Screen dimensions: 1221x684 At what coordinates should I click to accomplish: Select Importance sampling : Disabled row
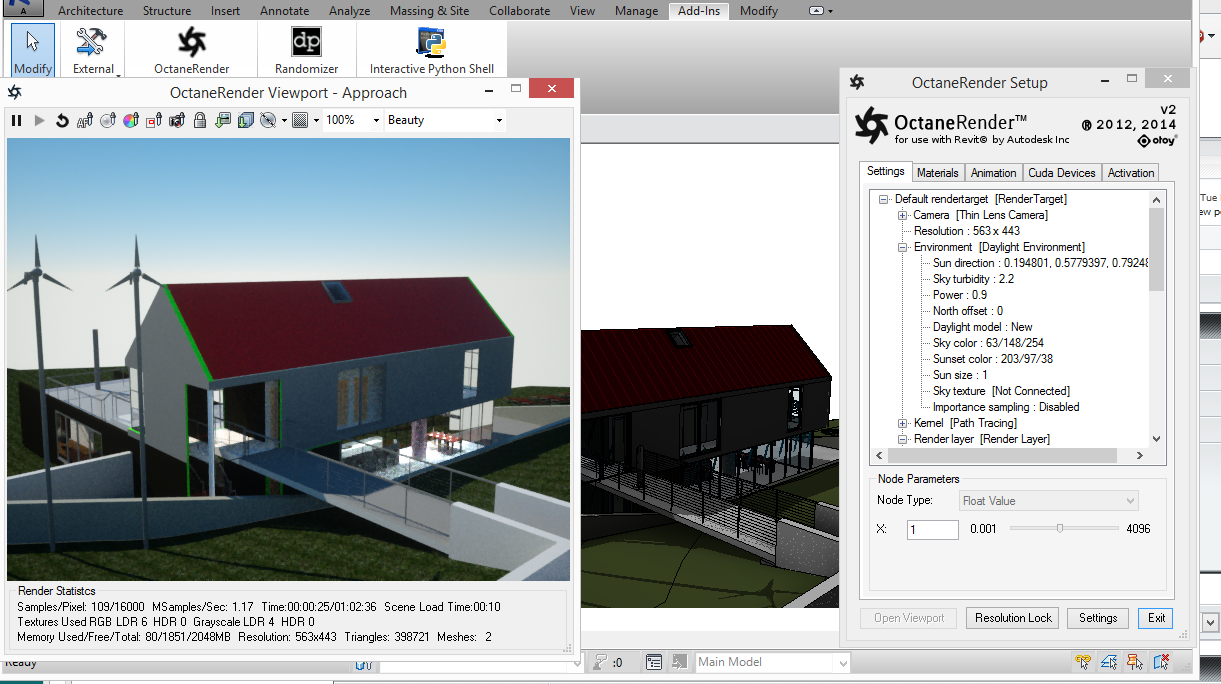click(x=1006, y=407)
